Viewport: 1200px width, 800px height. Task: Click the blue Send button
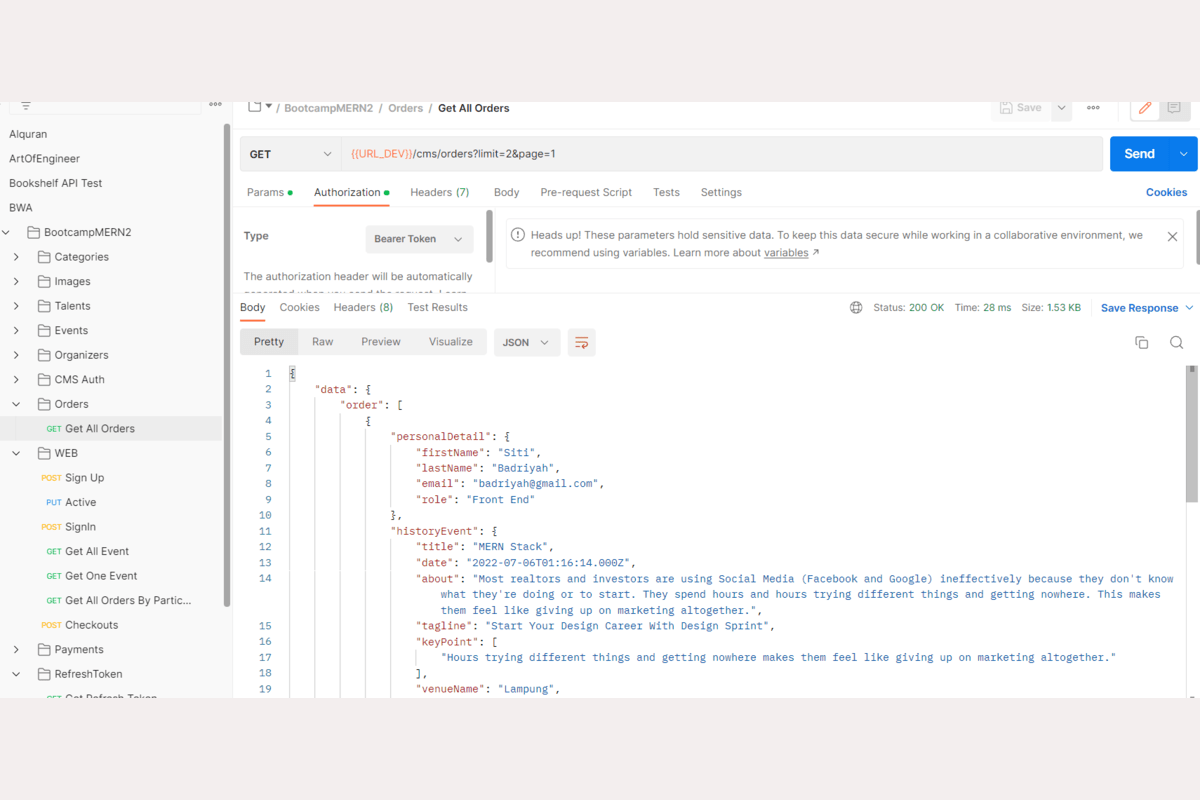click(1140, 154)
